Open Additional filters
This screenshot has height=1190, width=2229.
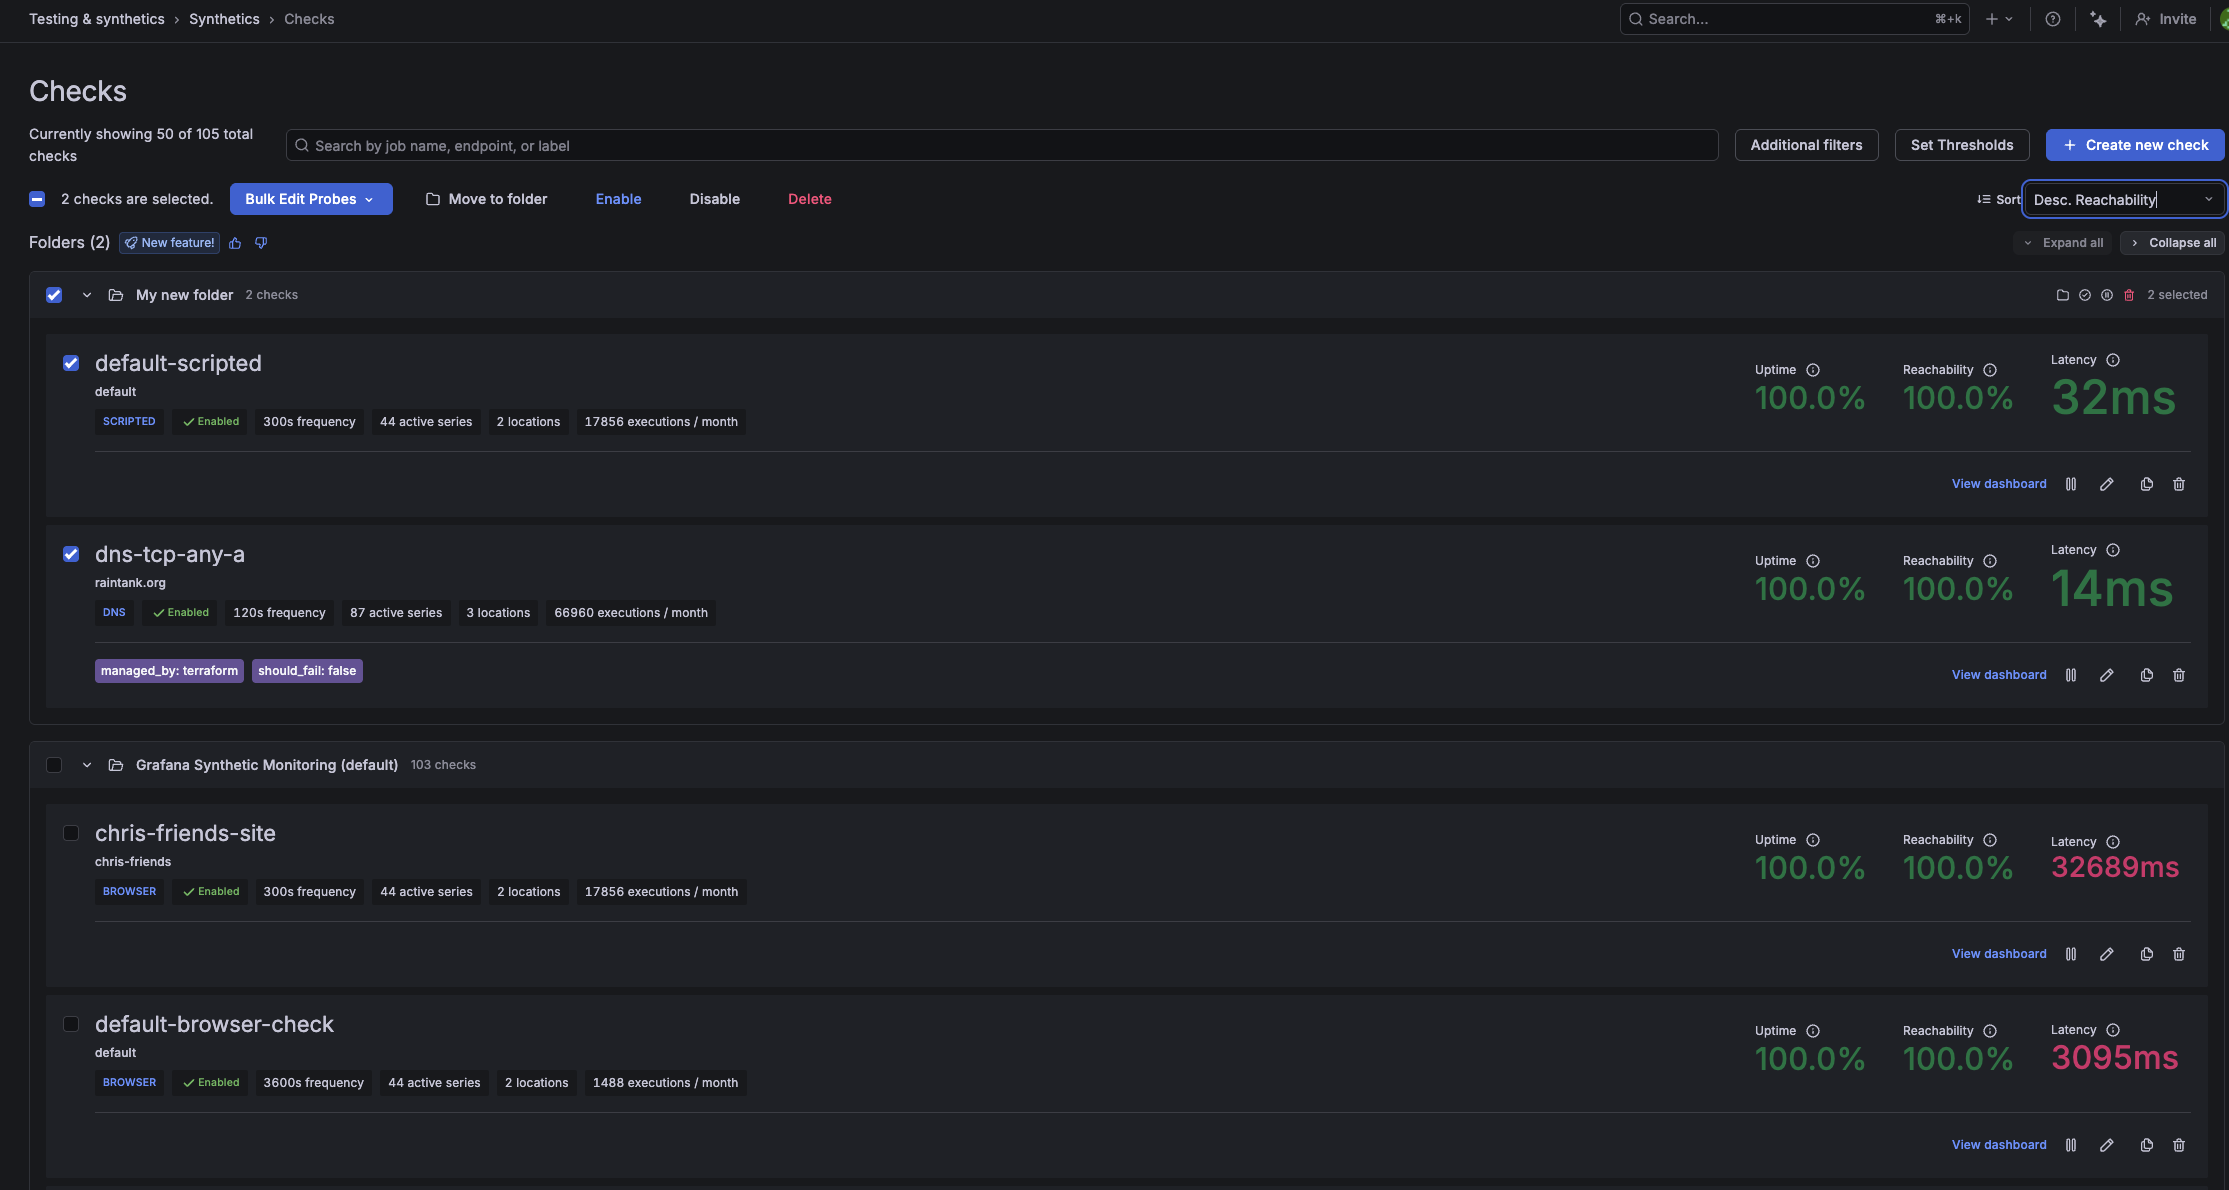1806,145
